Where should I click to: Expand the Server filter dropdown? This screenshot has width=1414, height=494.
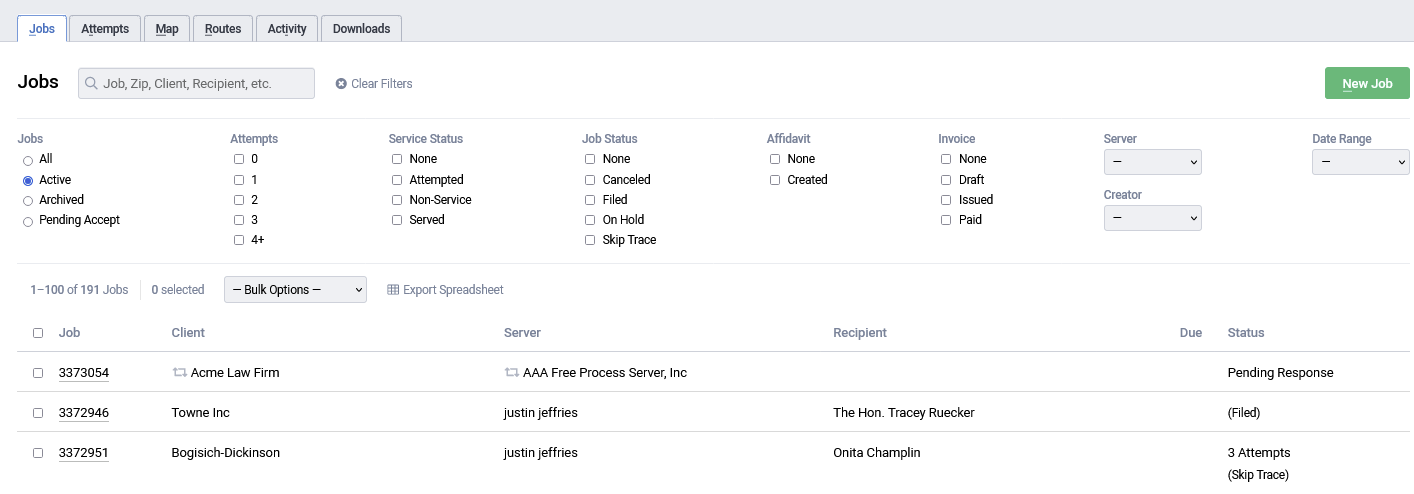pos(1152,162)
